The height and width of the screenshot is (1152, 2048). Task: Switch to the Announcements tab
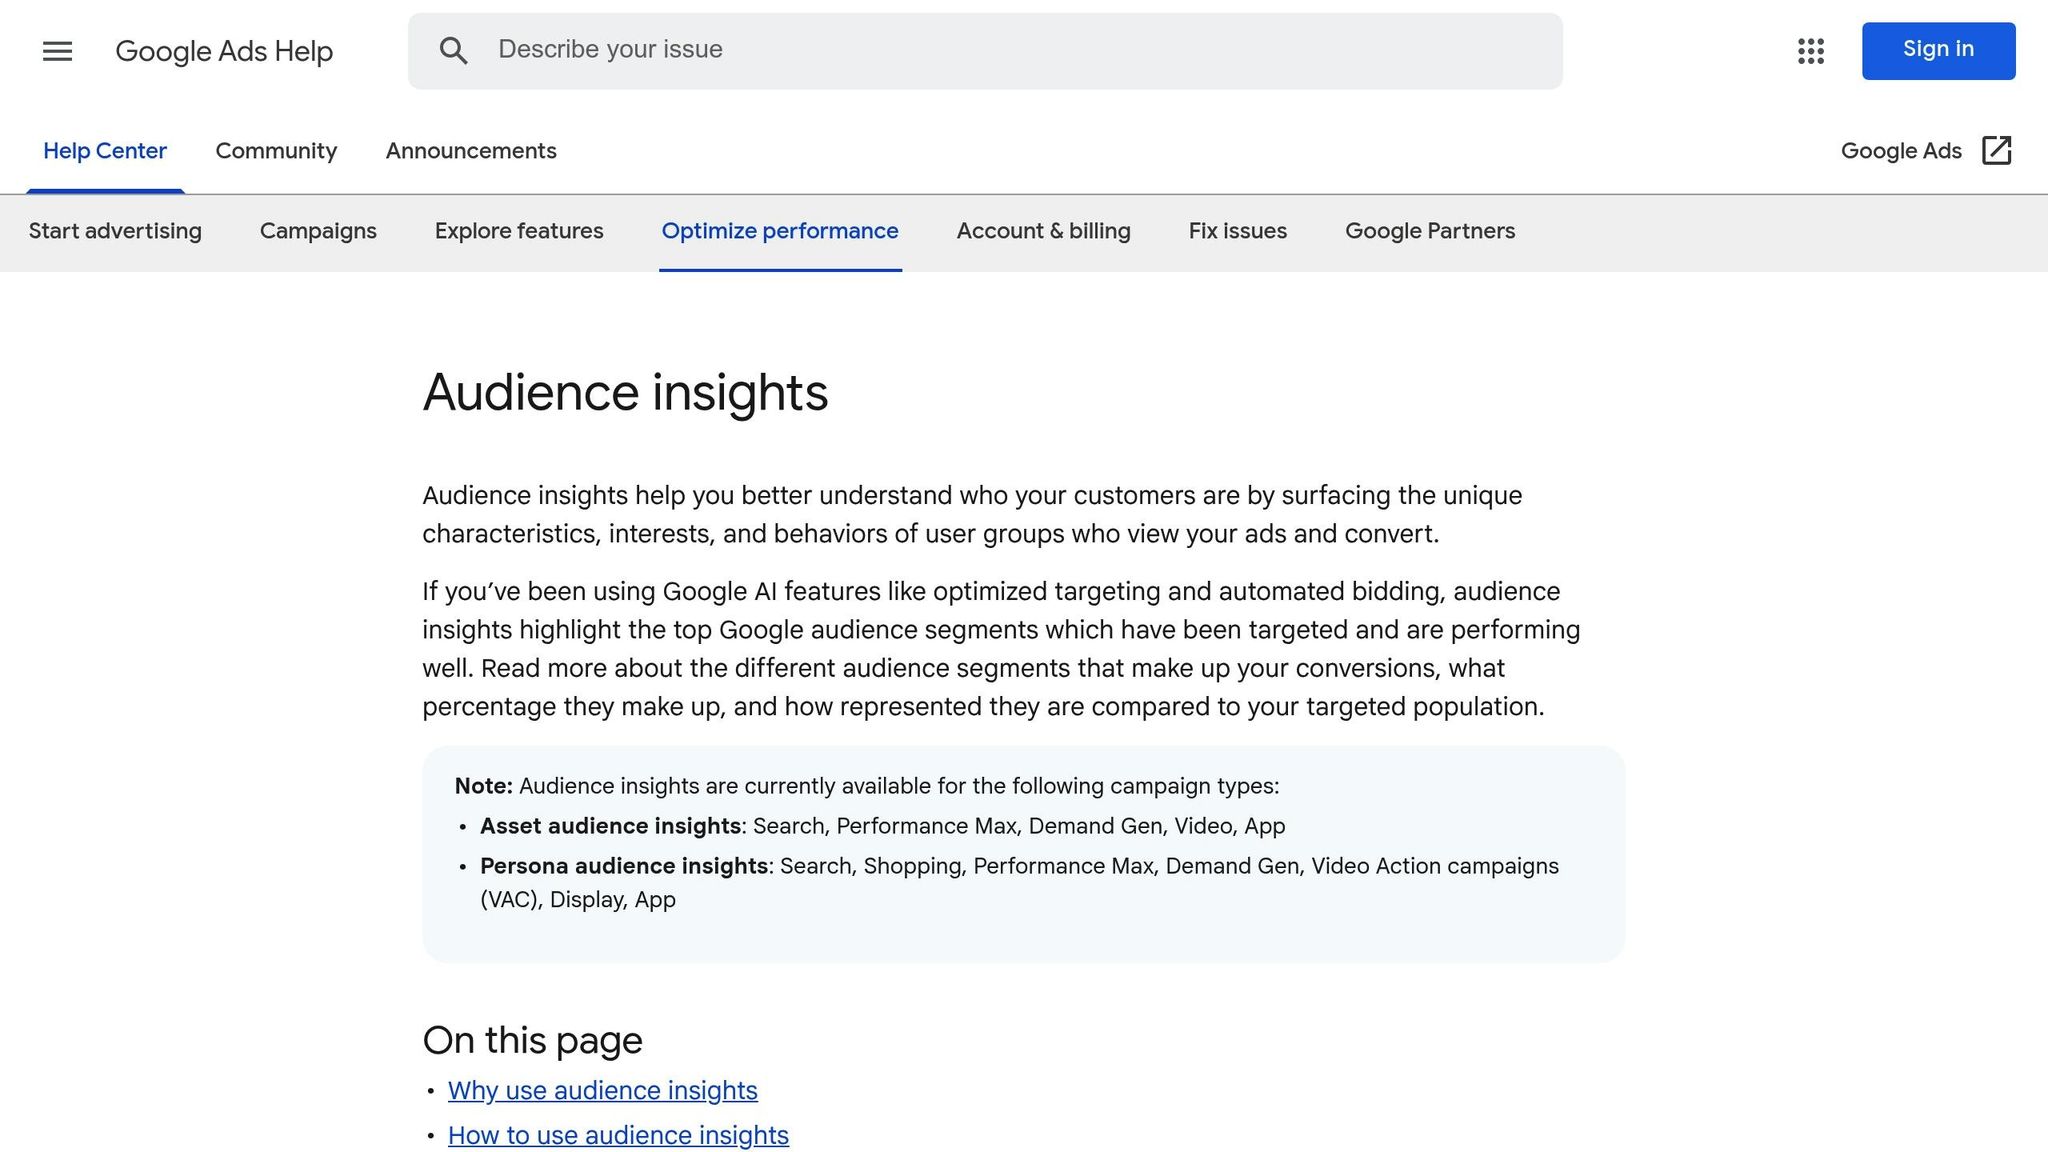point(471,151)
